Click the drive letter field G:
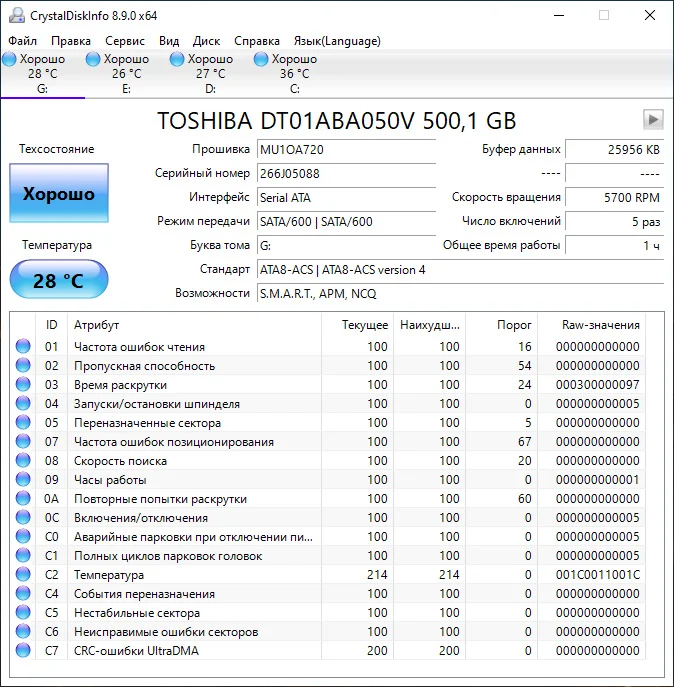The height and width of the screenshot is (687, 674). coord(346,245)
